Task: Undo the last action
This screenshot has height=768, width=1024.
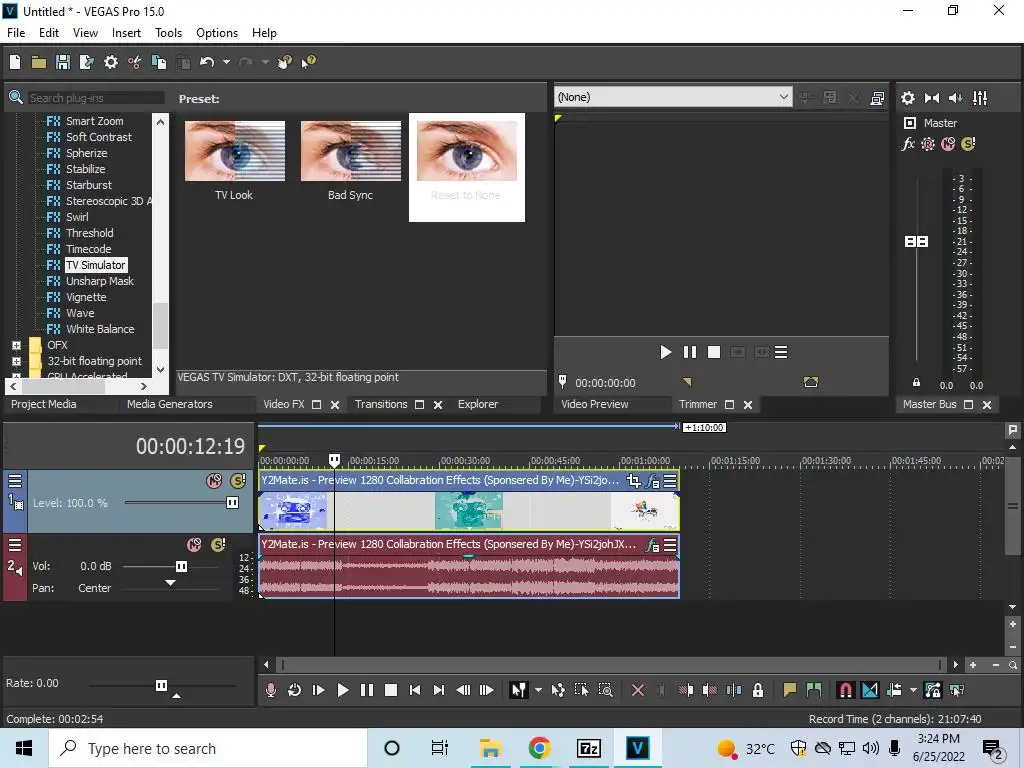Action: click(207, 62)
